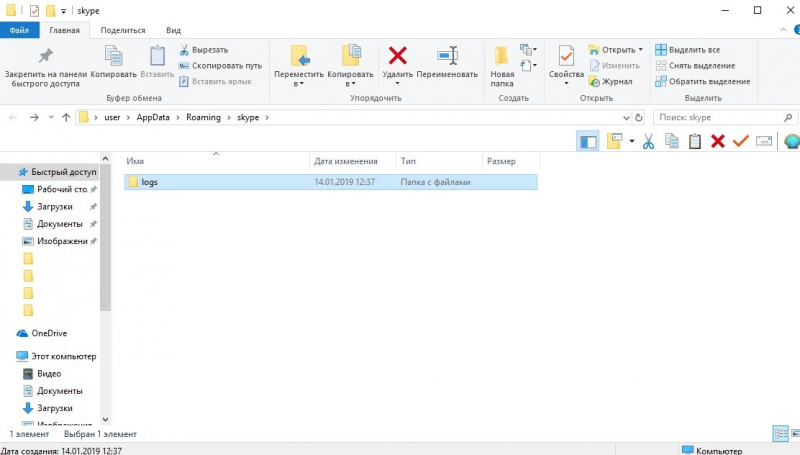Open pinned Загрузки in quick access
The image size is (800, 455).
click(x=55, y=207)
